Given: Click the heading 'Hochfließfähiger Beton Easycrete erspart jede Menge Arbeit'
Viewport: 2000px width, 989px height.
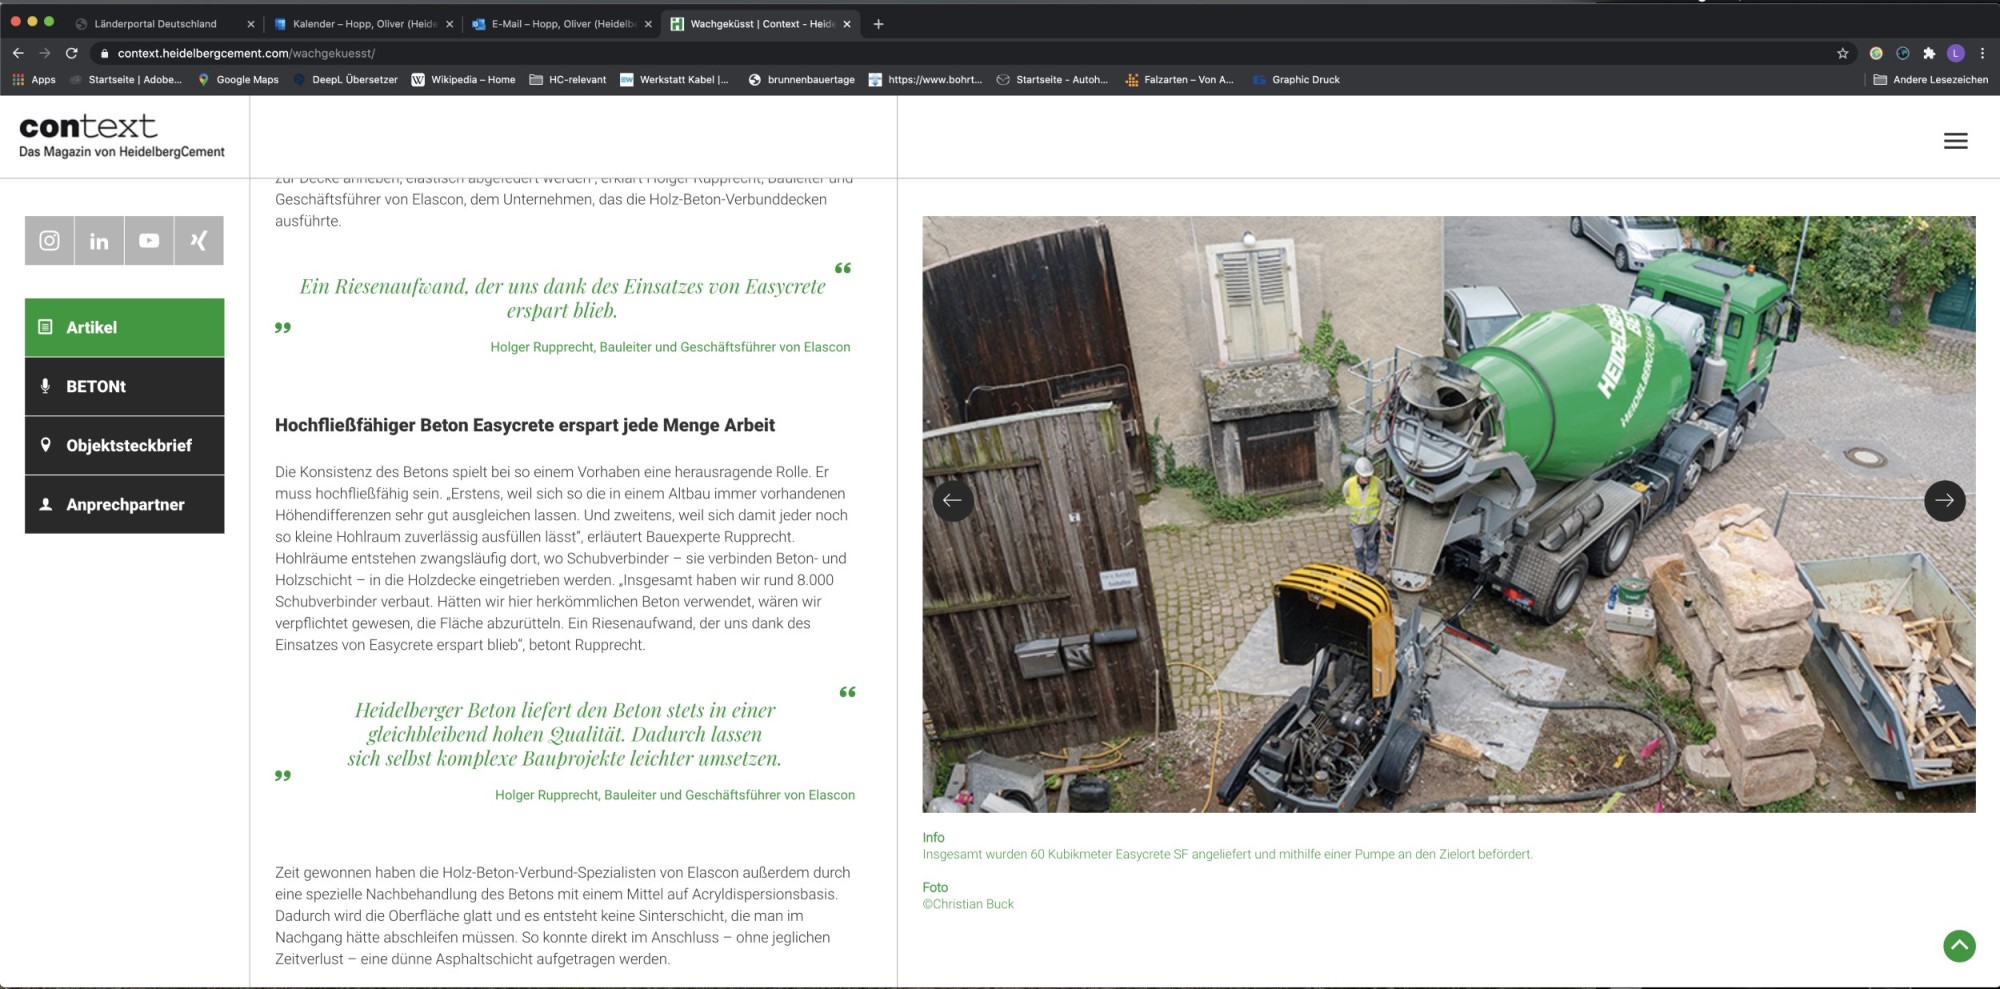Looking at the screenshot, I should 525,425.
